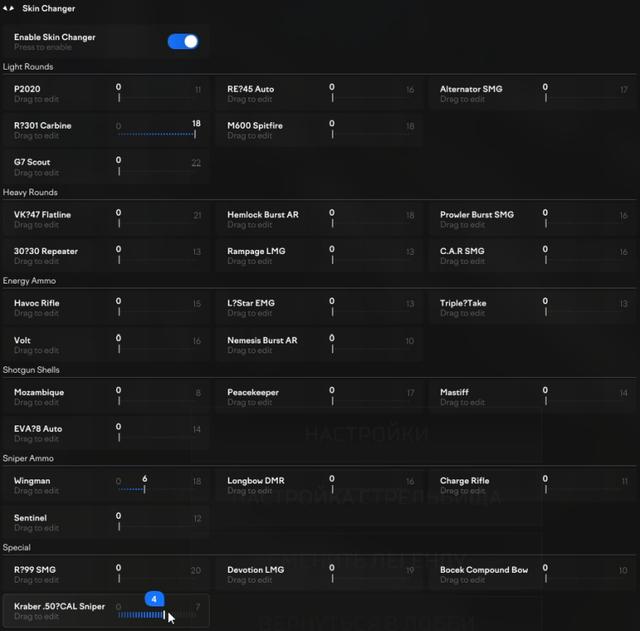Click the Bocek Compound Bow name
Viewport: 640px width, 631px height.
click(x=484, y=570)
